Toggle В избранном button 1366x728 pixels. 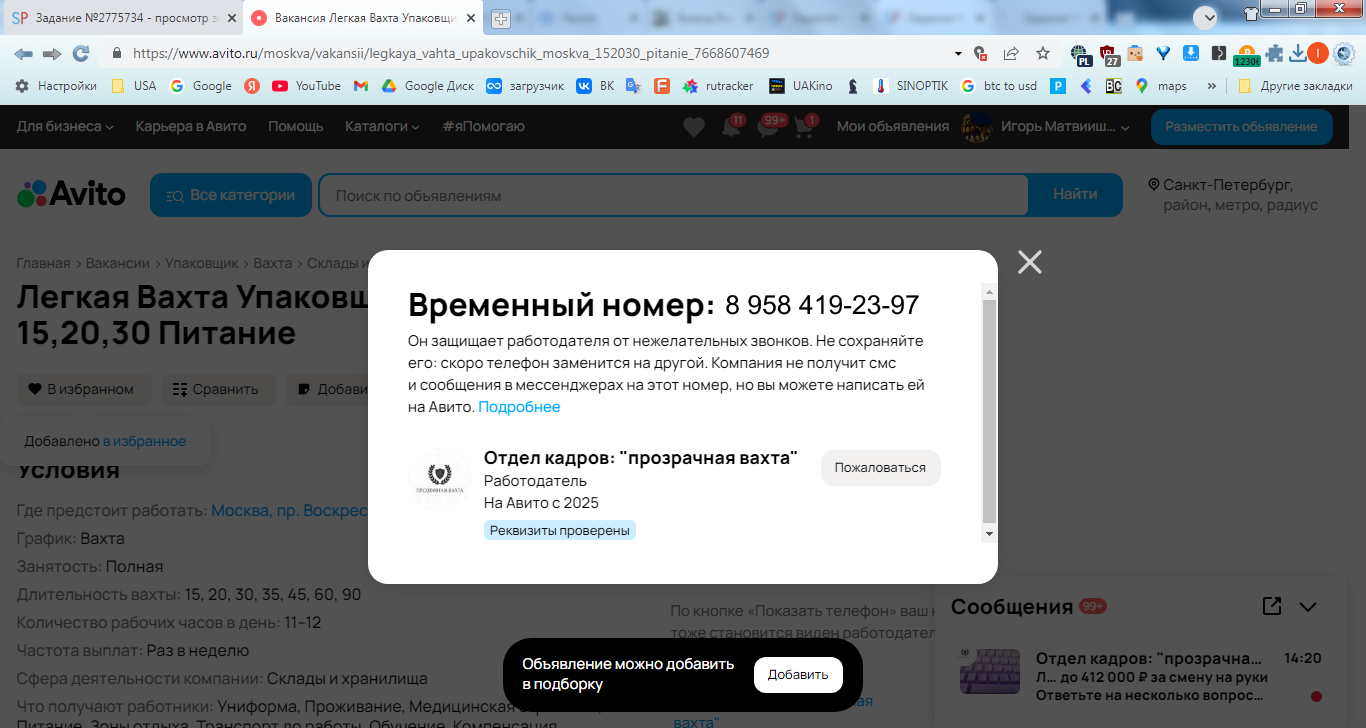pyautogui.click(x=83, y=389)
